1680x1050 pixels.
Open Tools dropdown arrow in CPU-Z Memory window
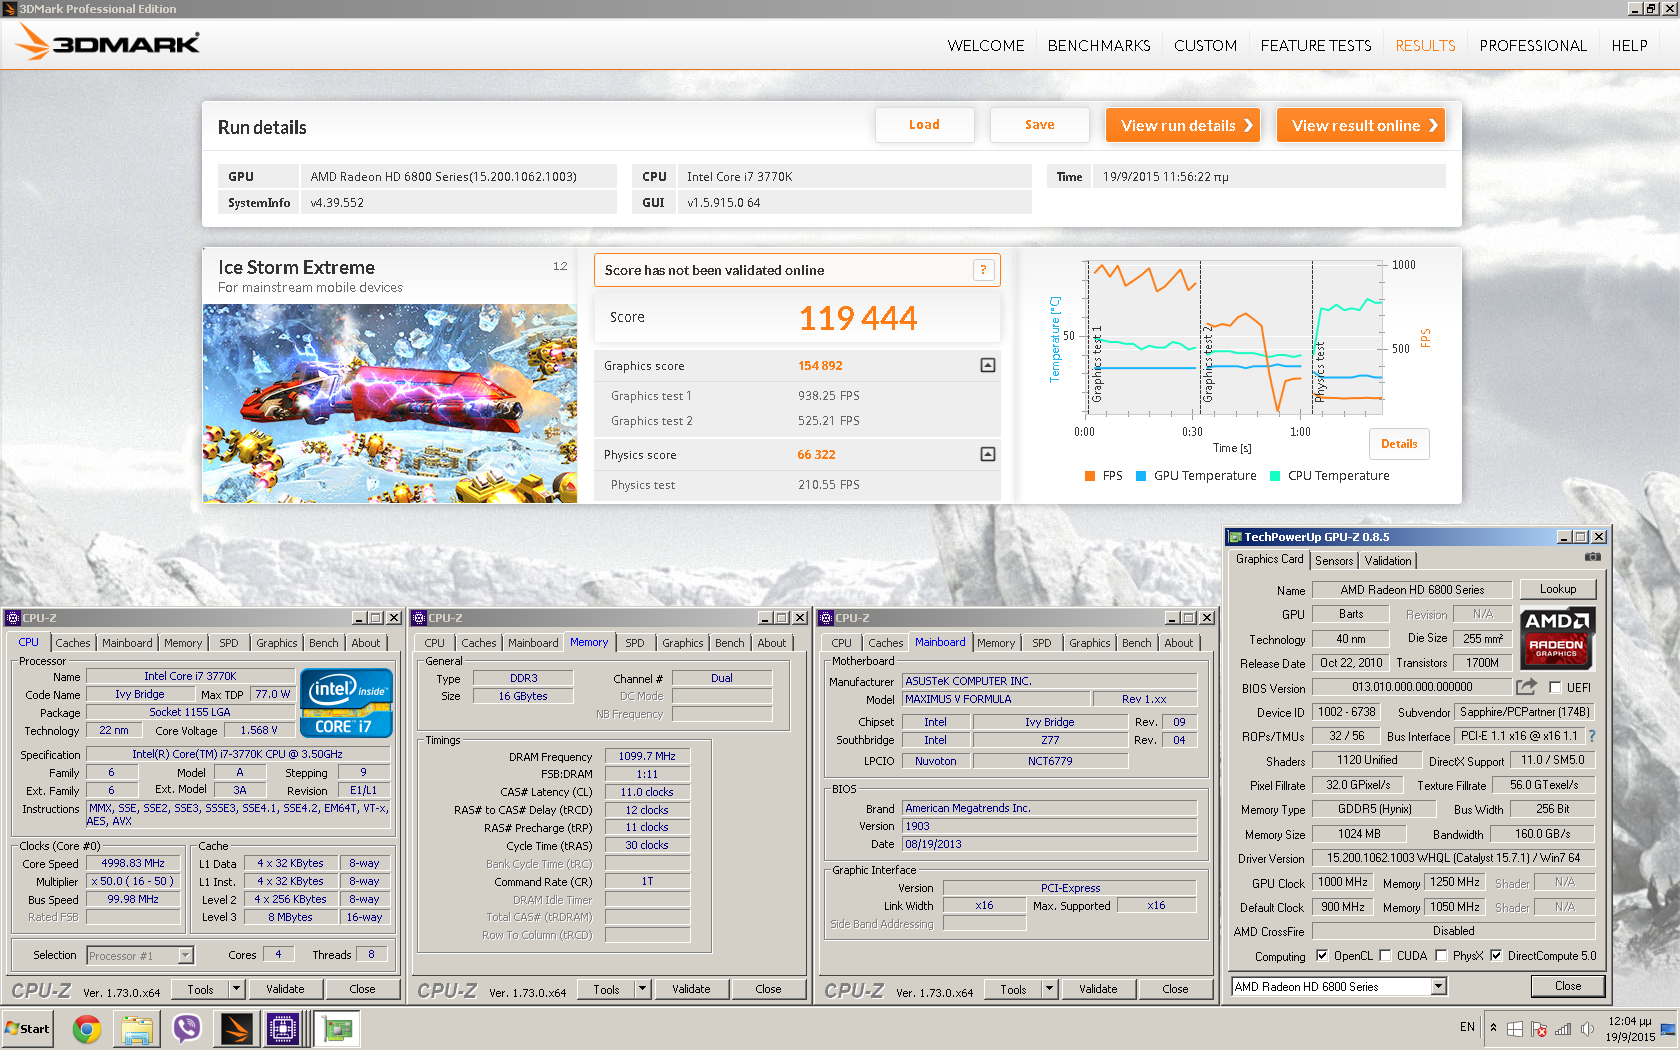[x=643, y=989]
